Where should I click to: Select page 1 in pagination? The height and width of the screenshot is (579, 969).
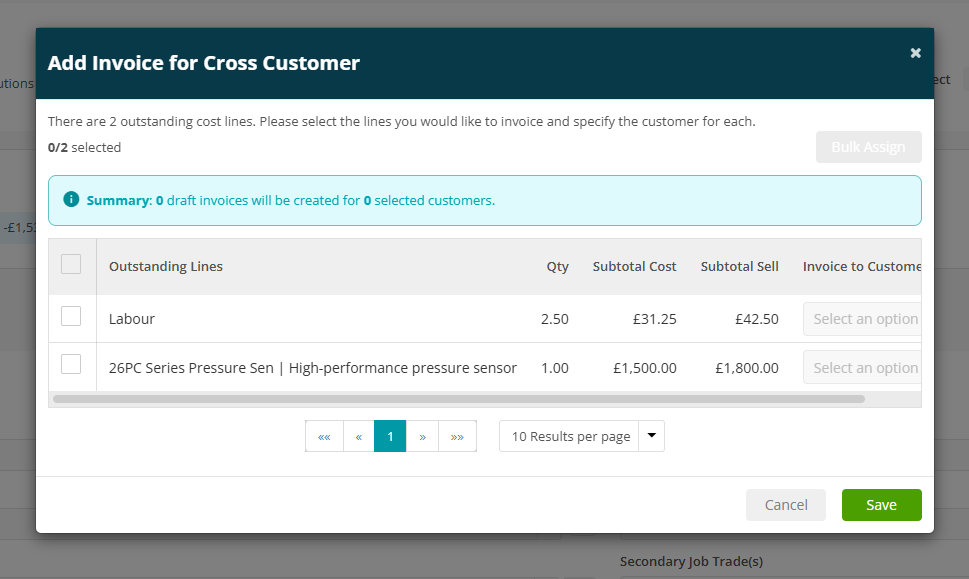coord(390,436)
